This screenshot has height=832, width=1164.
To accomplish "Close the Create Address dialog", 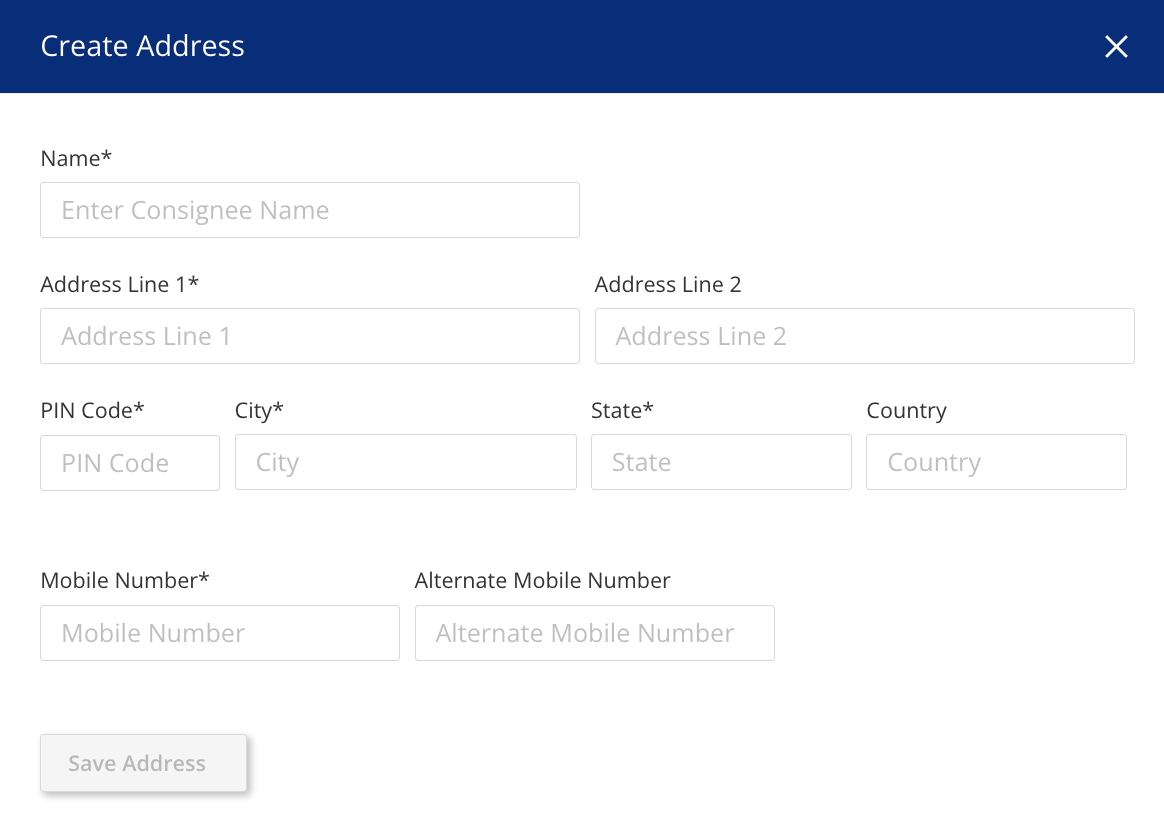I will [x=1116, y=47].
